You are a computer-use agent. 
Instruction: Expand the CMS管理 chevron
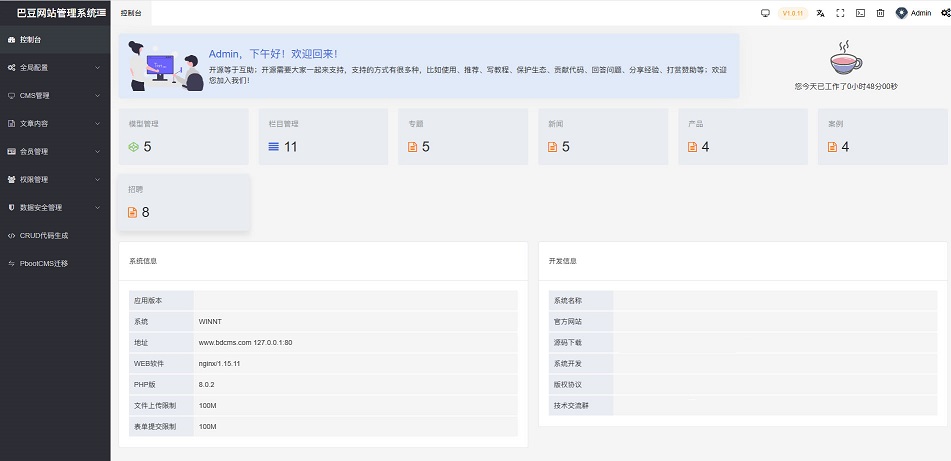point(98,96)
